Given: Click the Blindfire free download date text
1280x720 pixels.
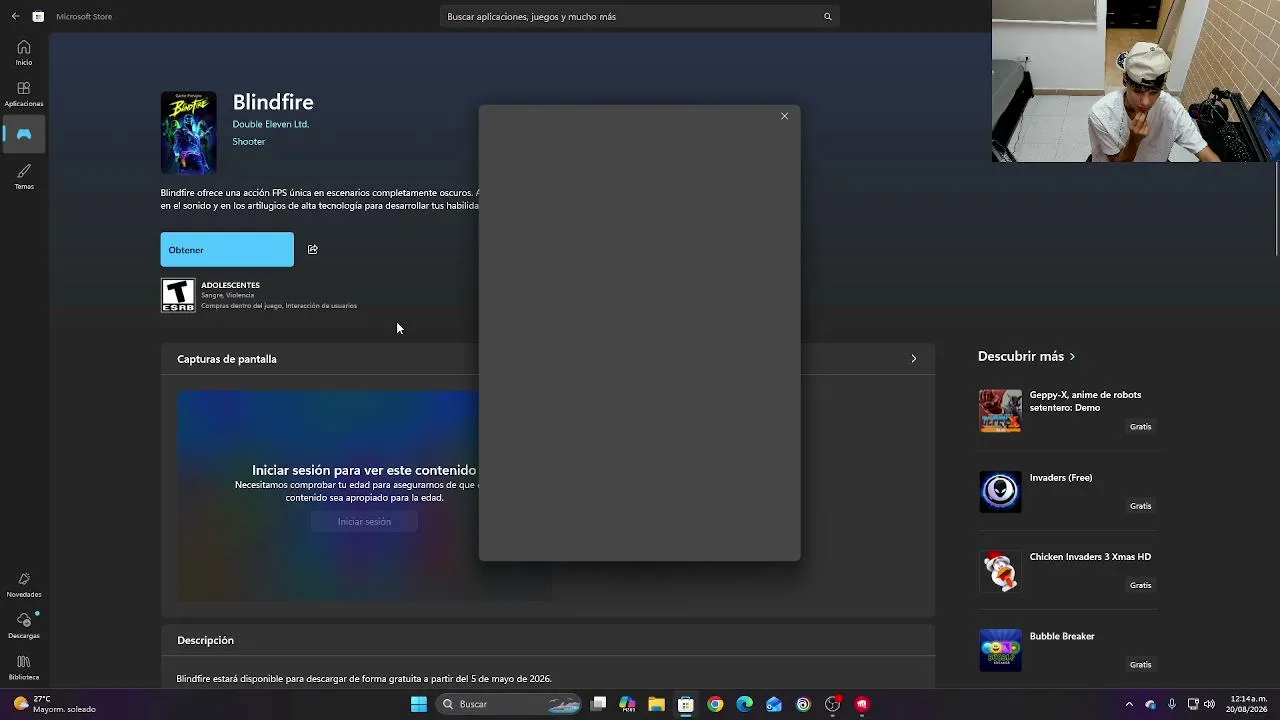Looking at the screenshot, I should [364, 679].
